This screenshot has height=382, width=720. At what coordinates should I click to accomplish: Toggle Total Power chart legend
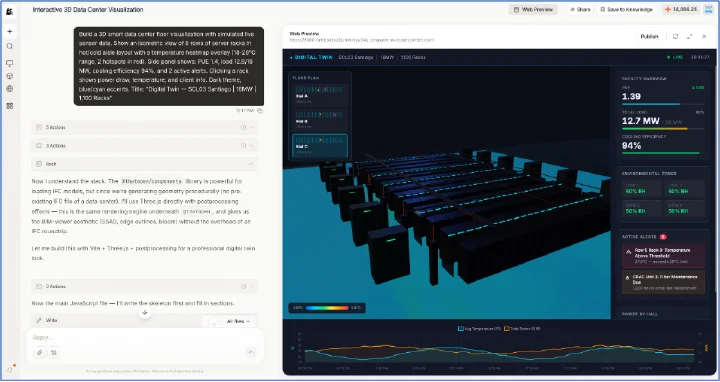(x=523, y=329)
